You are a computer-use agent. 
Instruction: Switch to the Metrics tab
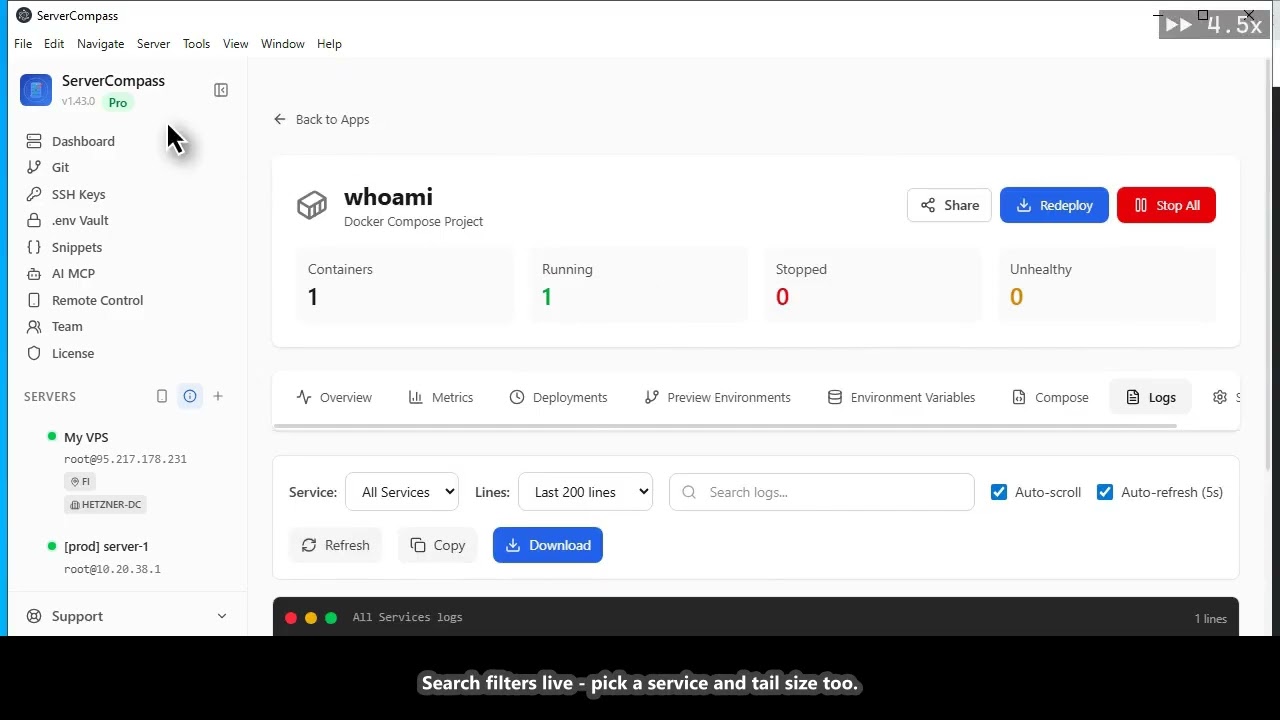[441, 397]
